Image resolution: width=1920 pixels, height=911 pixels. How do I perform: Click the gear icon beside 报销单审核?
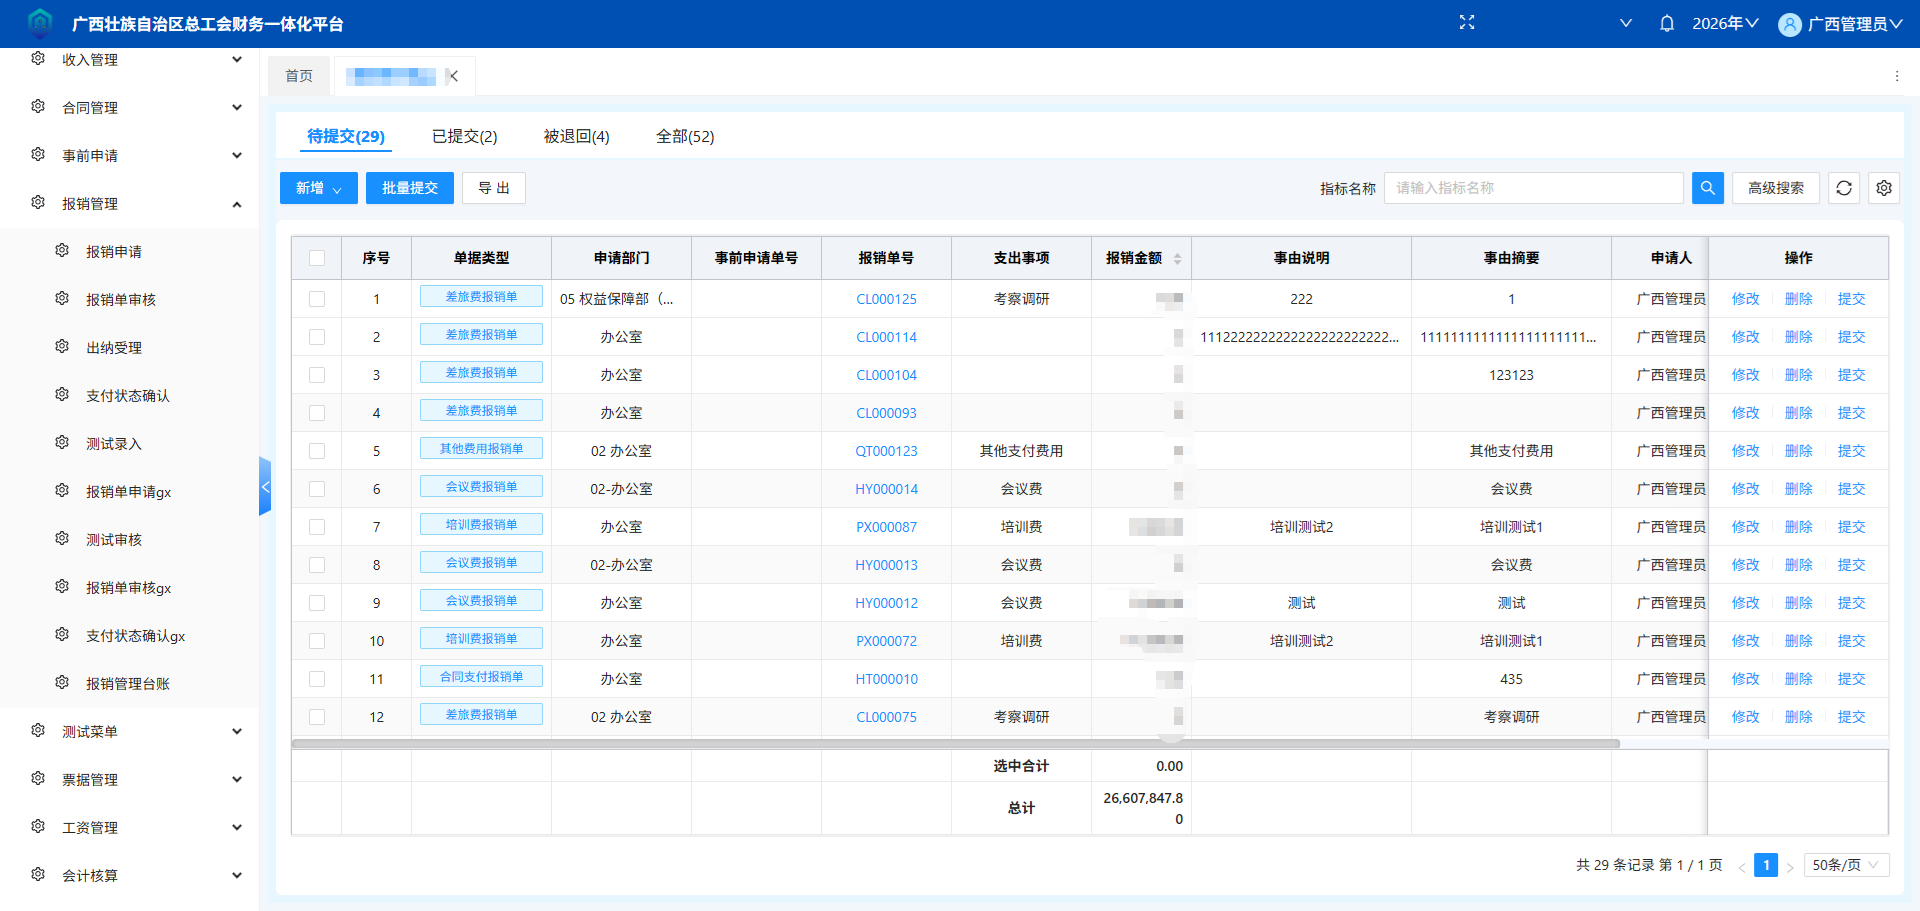pyautogui.click(x=62, y=299)
